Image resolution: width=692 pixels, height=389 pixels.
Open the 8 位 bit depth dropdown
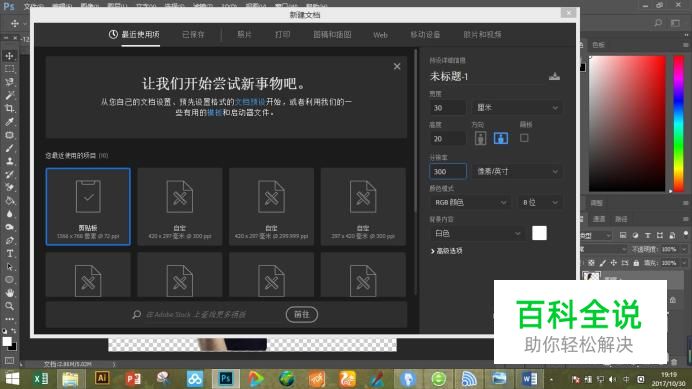[x=540, y=202]
